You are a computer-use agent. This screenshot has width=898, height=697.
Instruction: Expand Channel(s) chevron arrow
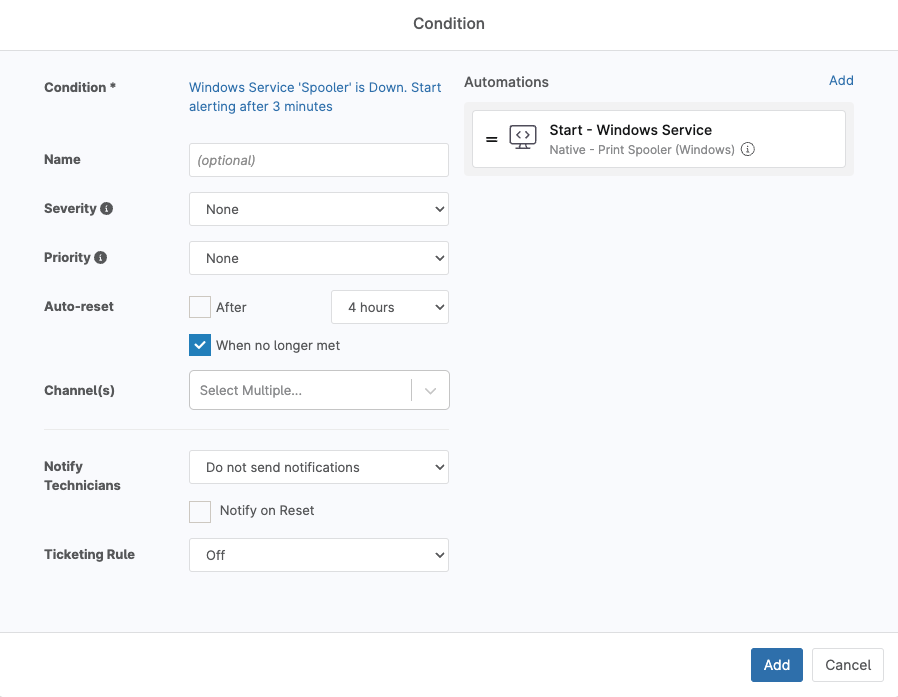click(x=431, y=391)
